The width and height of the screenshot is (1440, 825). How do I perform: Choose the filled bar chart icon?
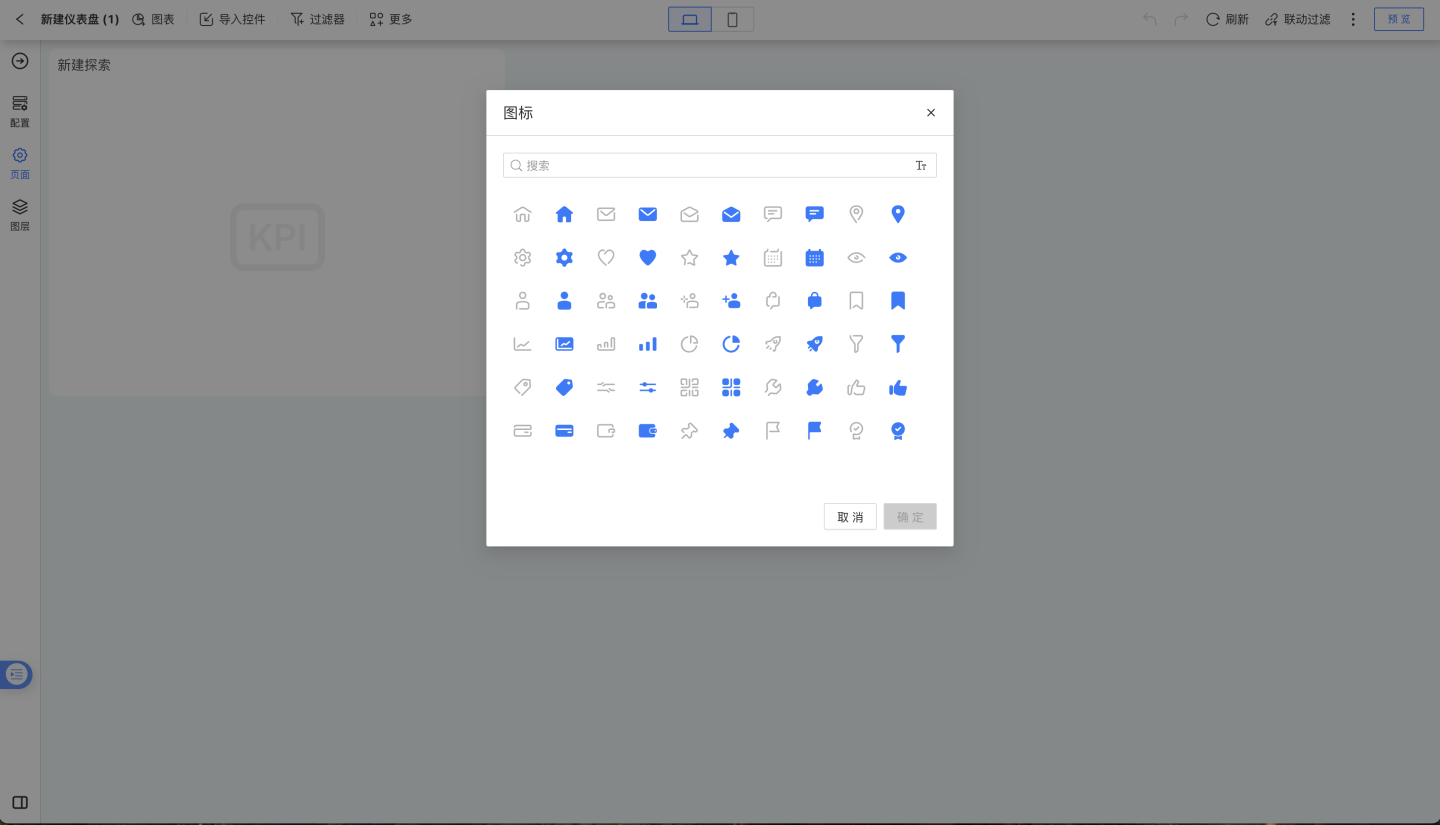648,344
